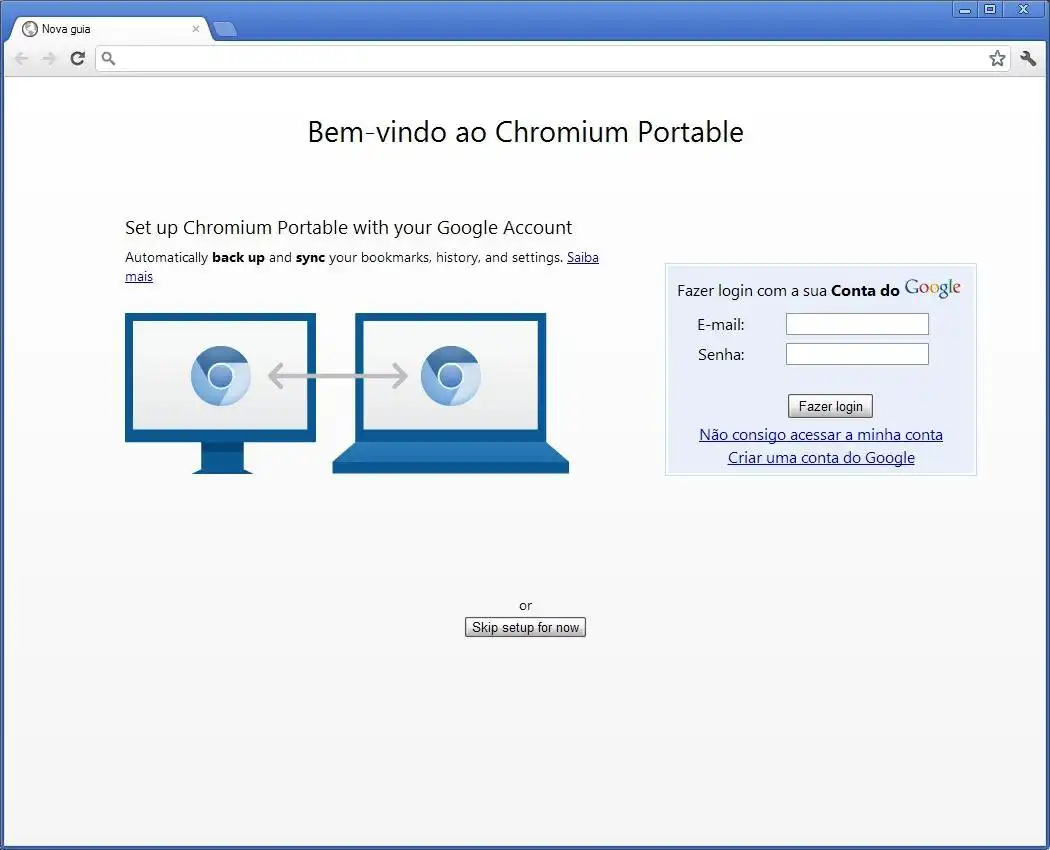Click the search magnifier in address bar

pos(108,59)
